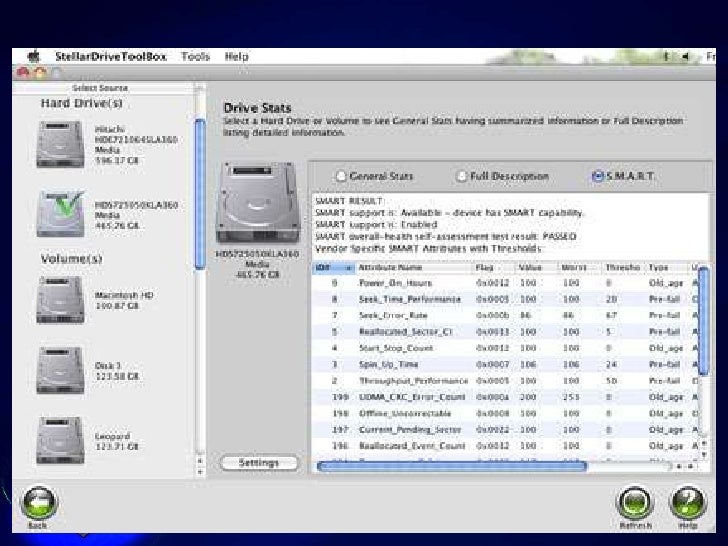Select the Macintosh HD volume icon
Screen dimensions: 728x546
(60, 300)
